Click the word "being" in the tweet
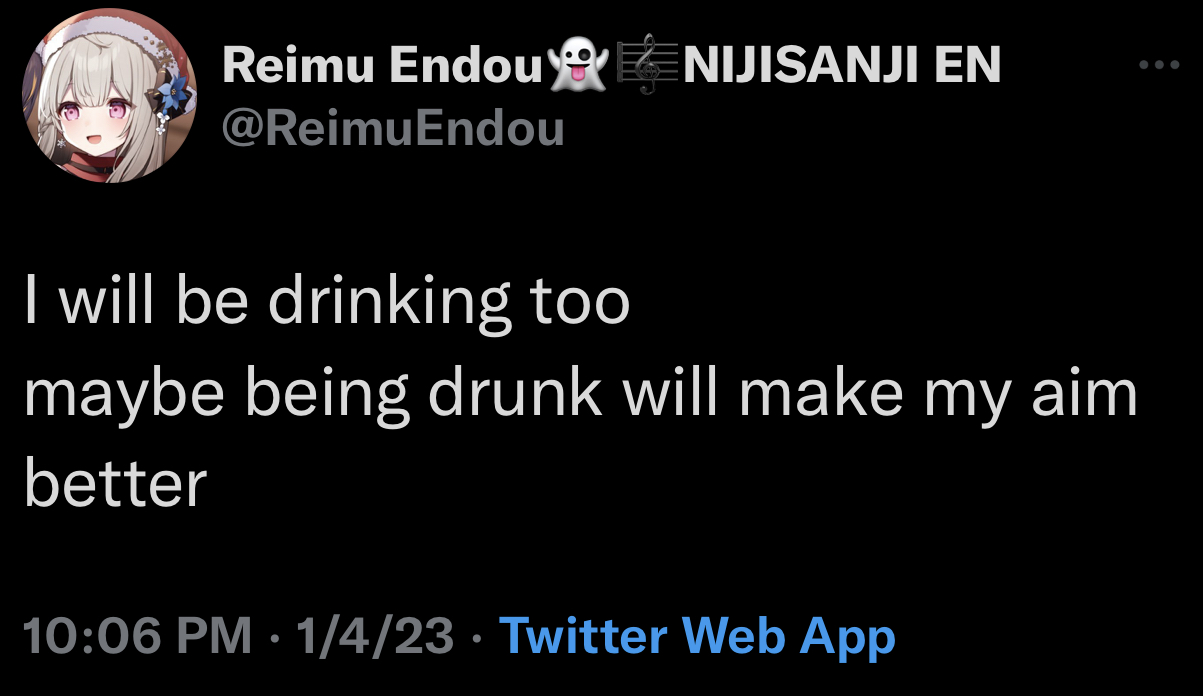The width and height of the screenshot is (1203, 696). tap(327, 396)
